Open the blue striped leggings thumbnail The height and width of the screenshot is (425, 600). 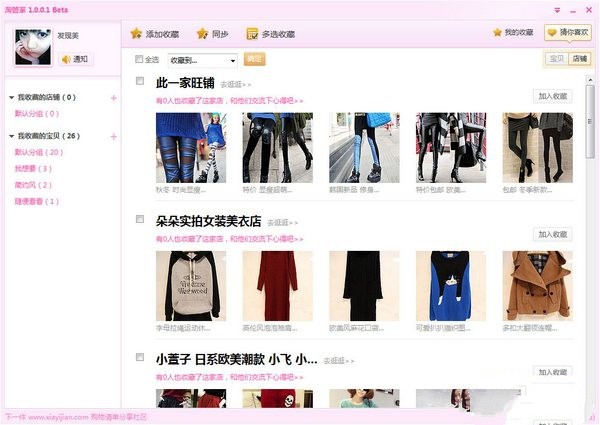[191, 148]
